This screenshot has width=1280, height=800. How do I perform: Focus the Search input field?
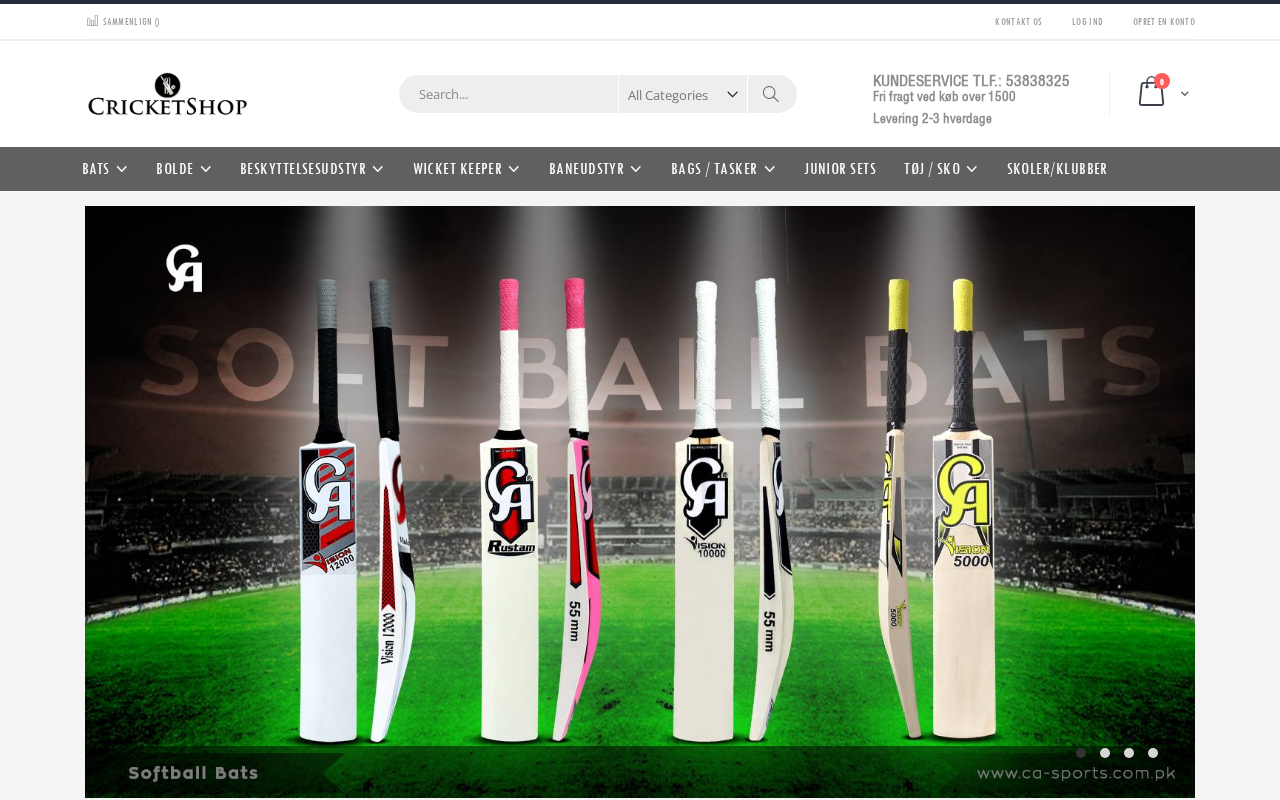pyautogui.click(x=509, y=94)
